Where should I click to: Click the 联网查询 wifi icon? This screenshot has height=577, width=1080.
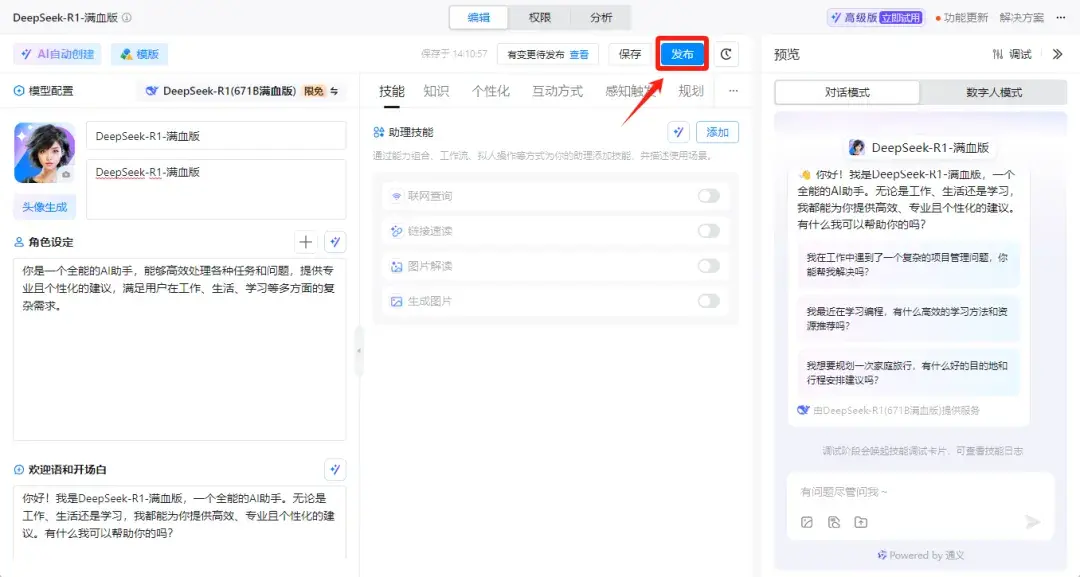(x=396, y=196)
